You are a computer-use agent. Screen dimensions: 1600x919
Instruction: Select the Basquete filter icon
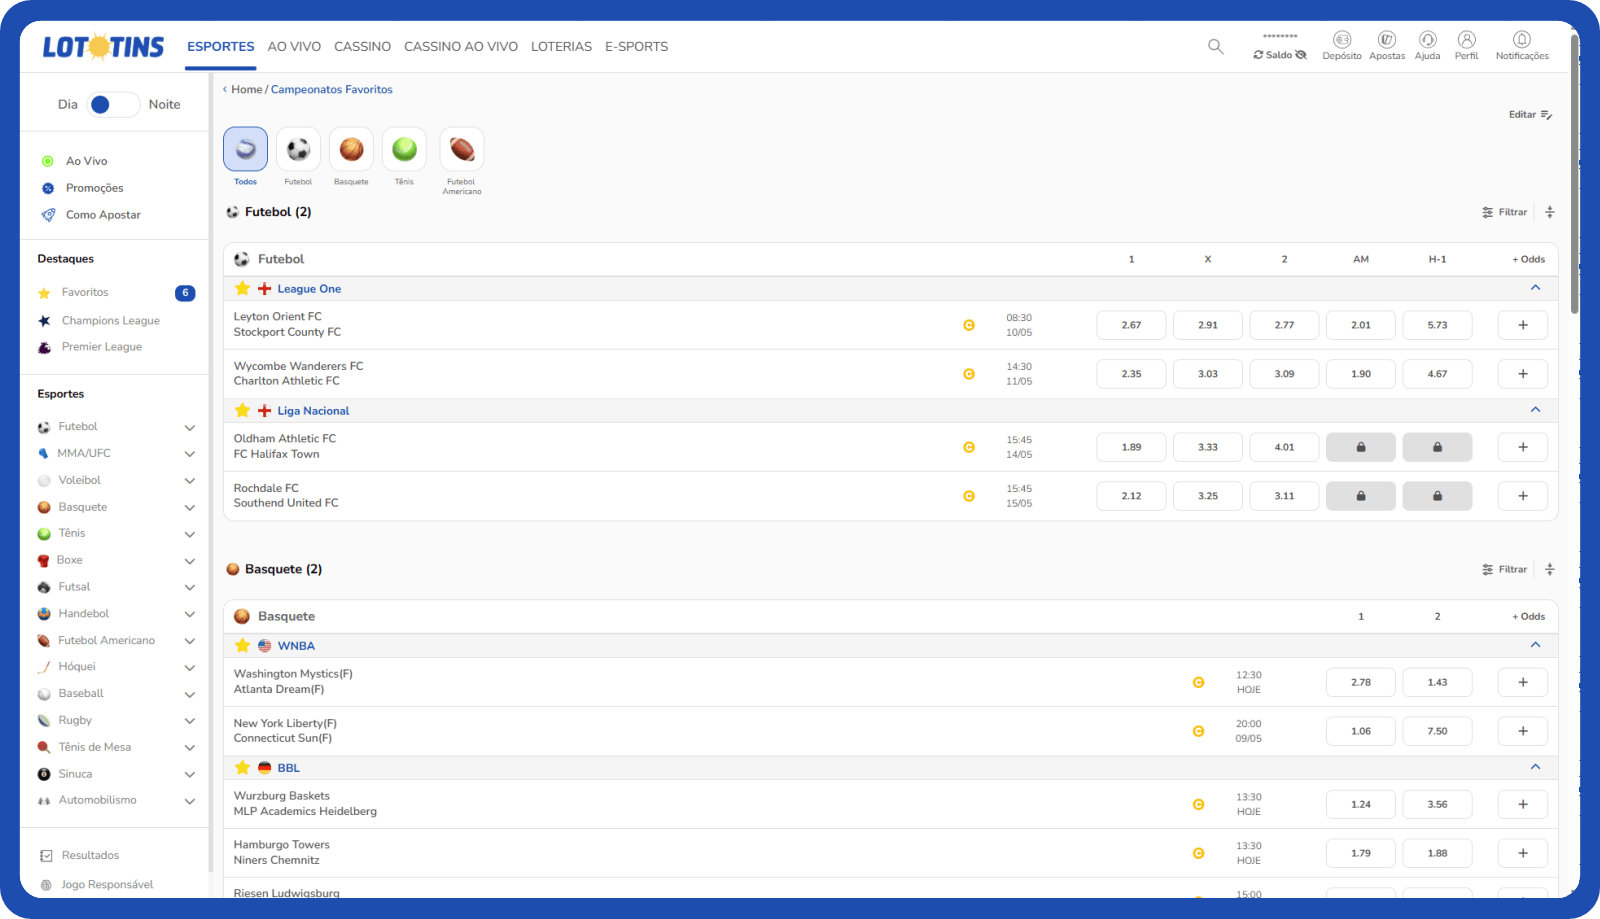[351, 149]
